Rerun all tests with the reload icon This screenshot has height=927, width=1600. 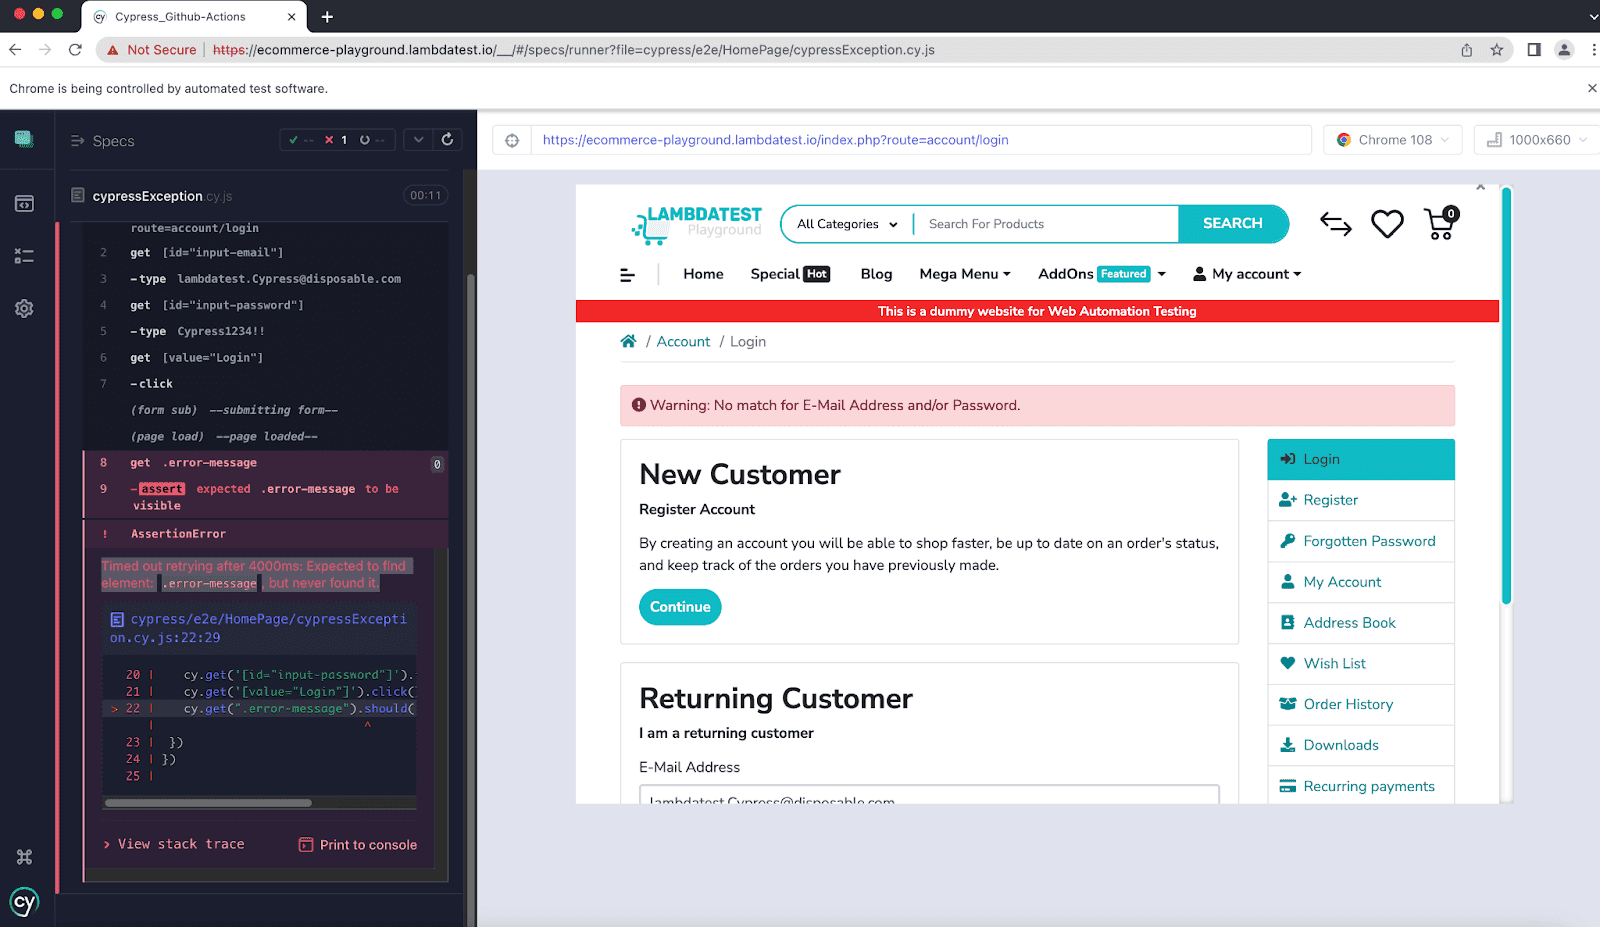(x=447, y=140)
